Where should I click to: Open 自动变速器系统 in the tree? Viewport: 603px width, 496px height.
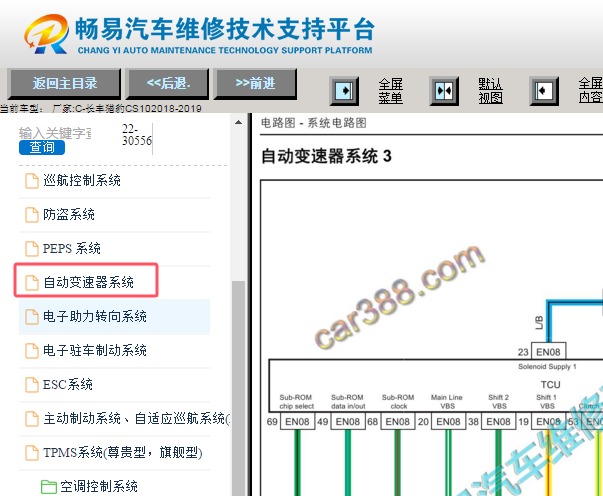88,282
